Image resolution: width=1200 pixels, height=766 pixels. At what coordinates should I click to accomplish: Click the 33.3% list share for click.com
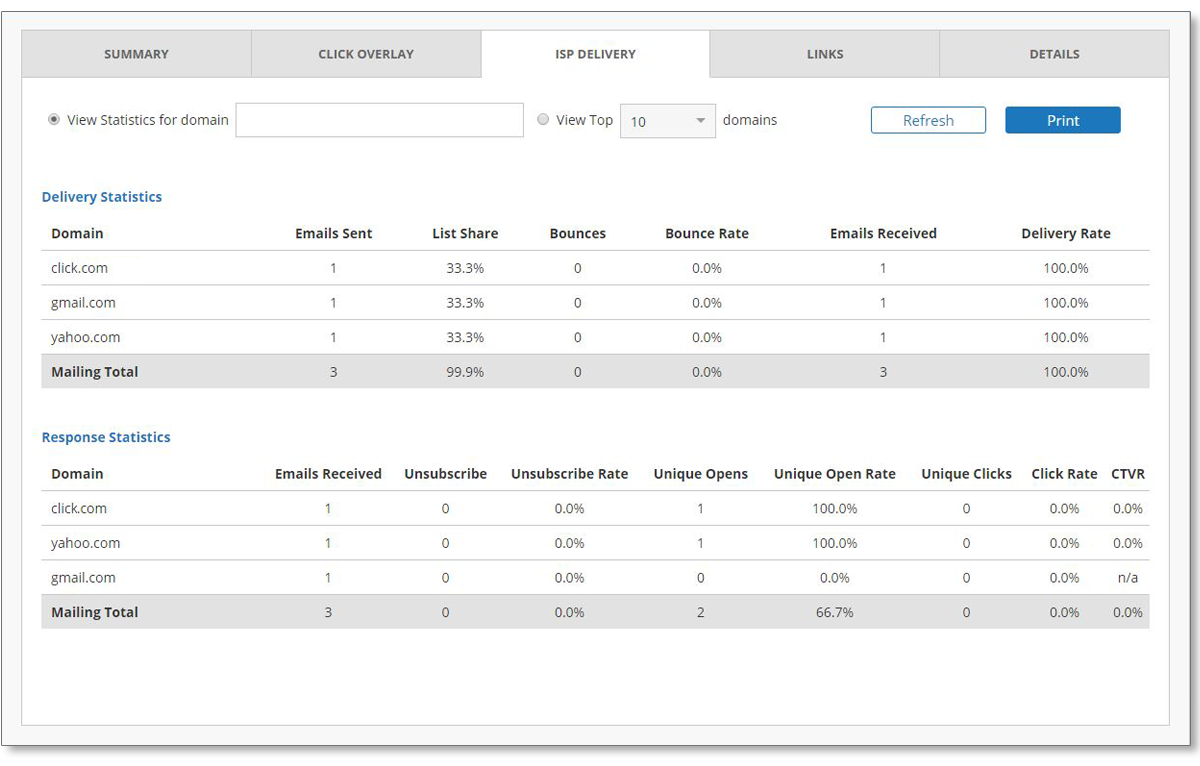tap(465, 268)
